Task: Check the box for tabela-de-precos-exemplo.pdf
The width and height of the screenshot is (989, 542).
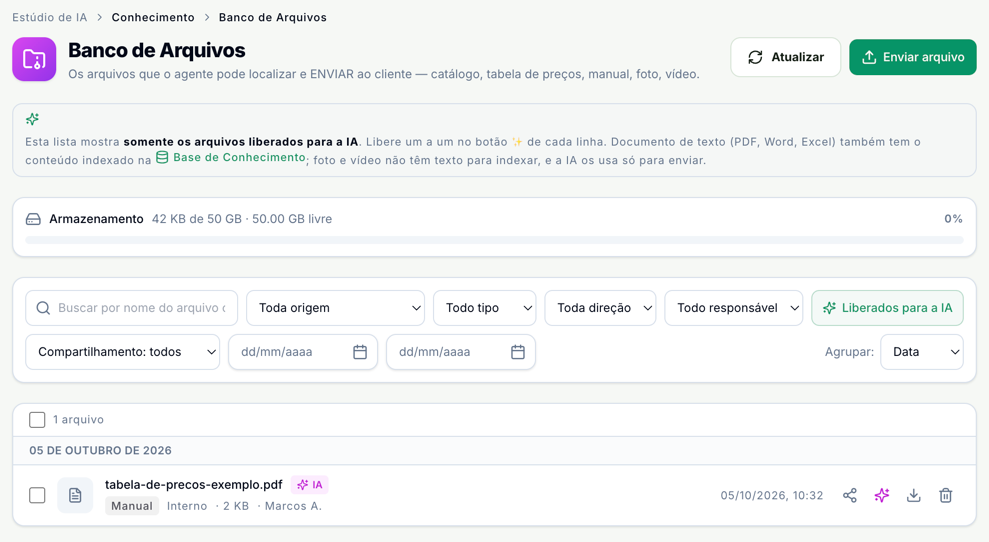Action: pyautogui.click(x=37, y=495)
